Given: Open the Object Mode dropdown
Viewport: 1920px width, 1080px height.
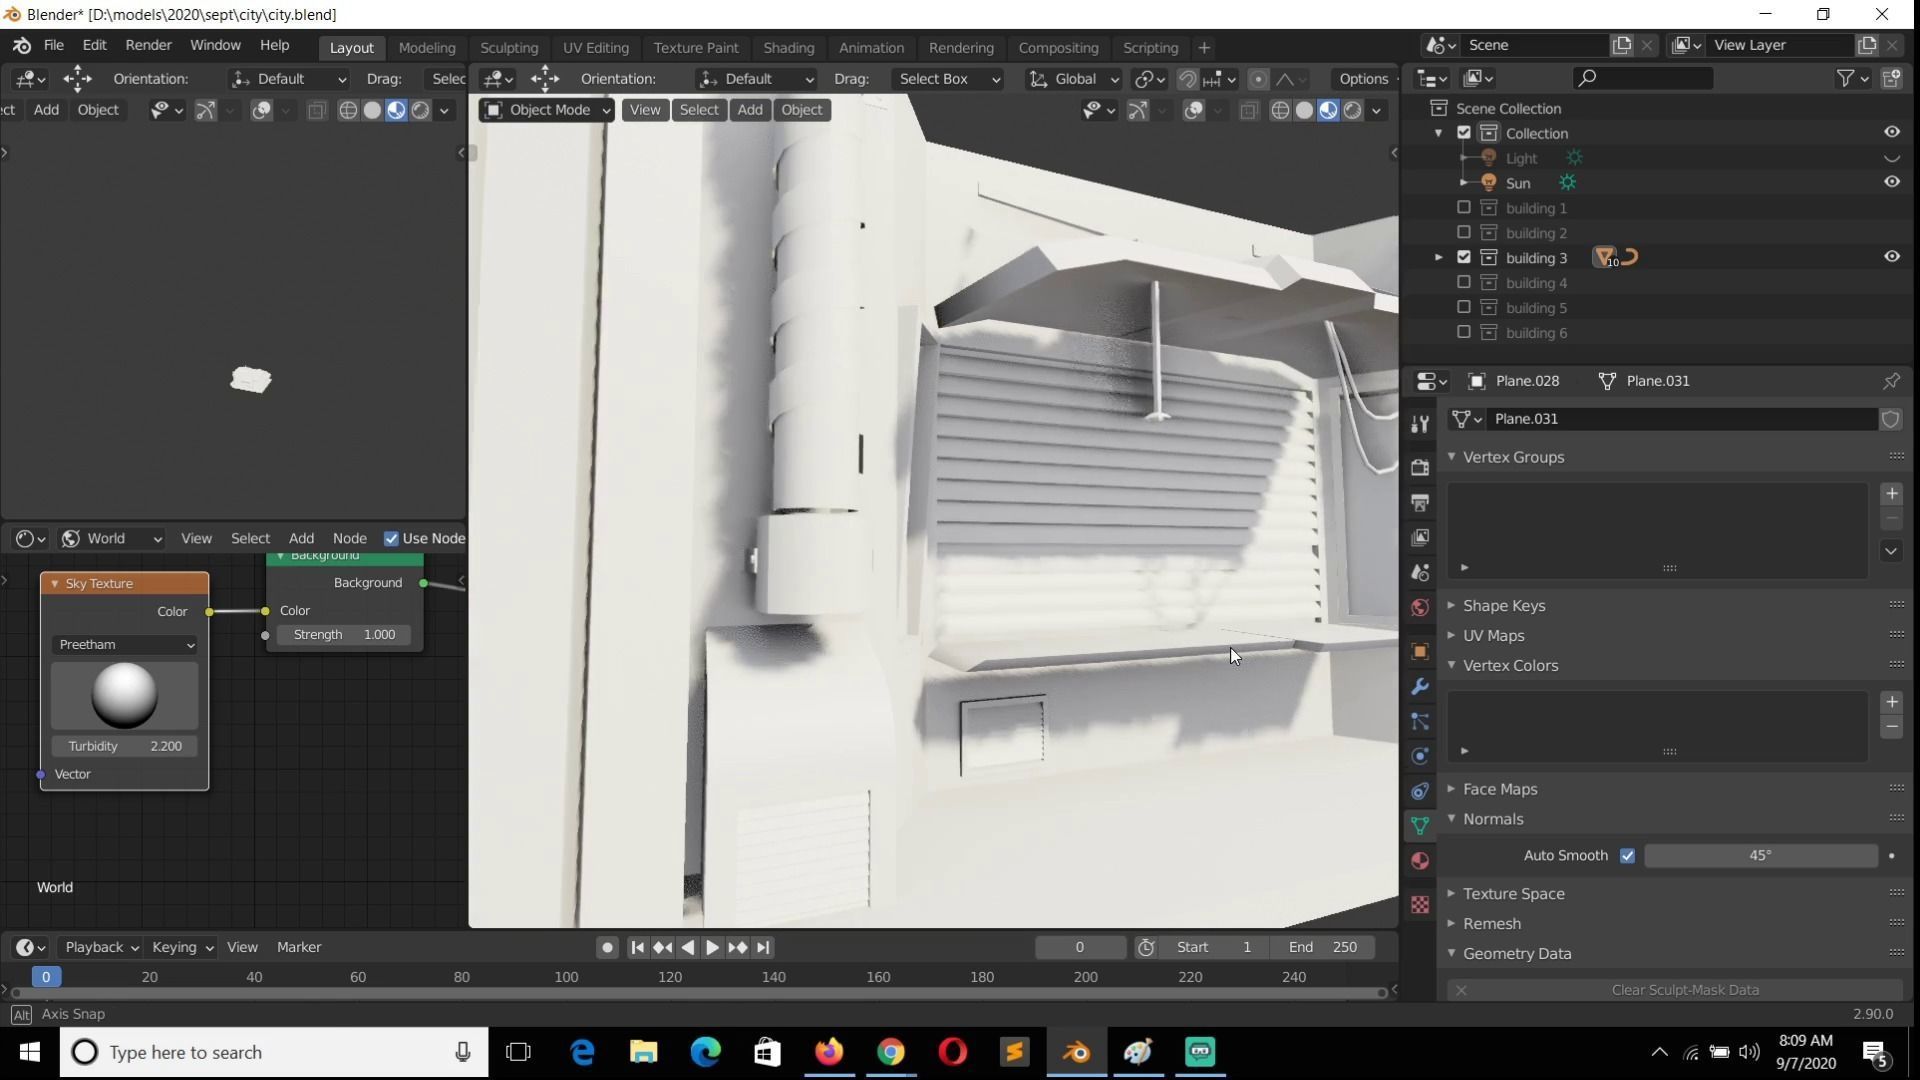Looking at the screenshot, I should point(547,110).
